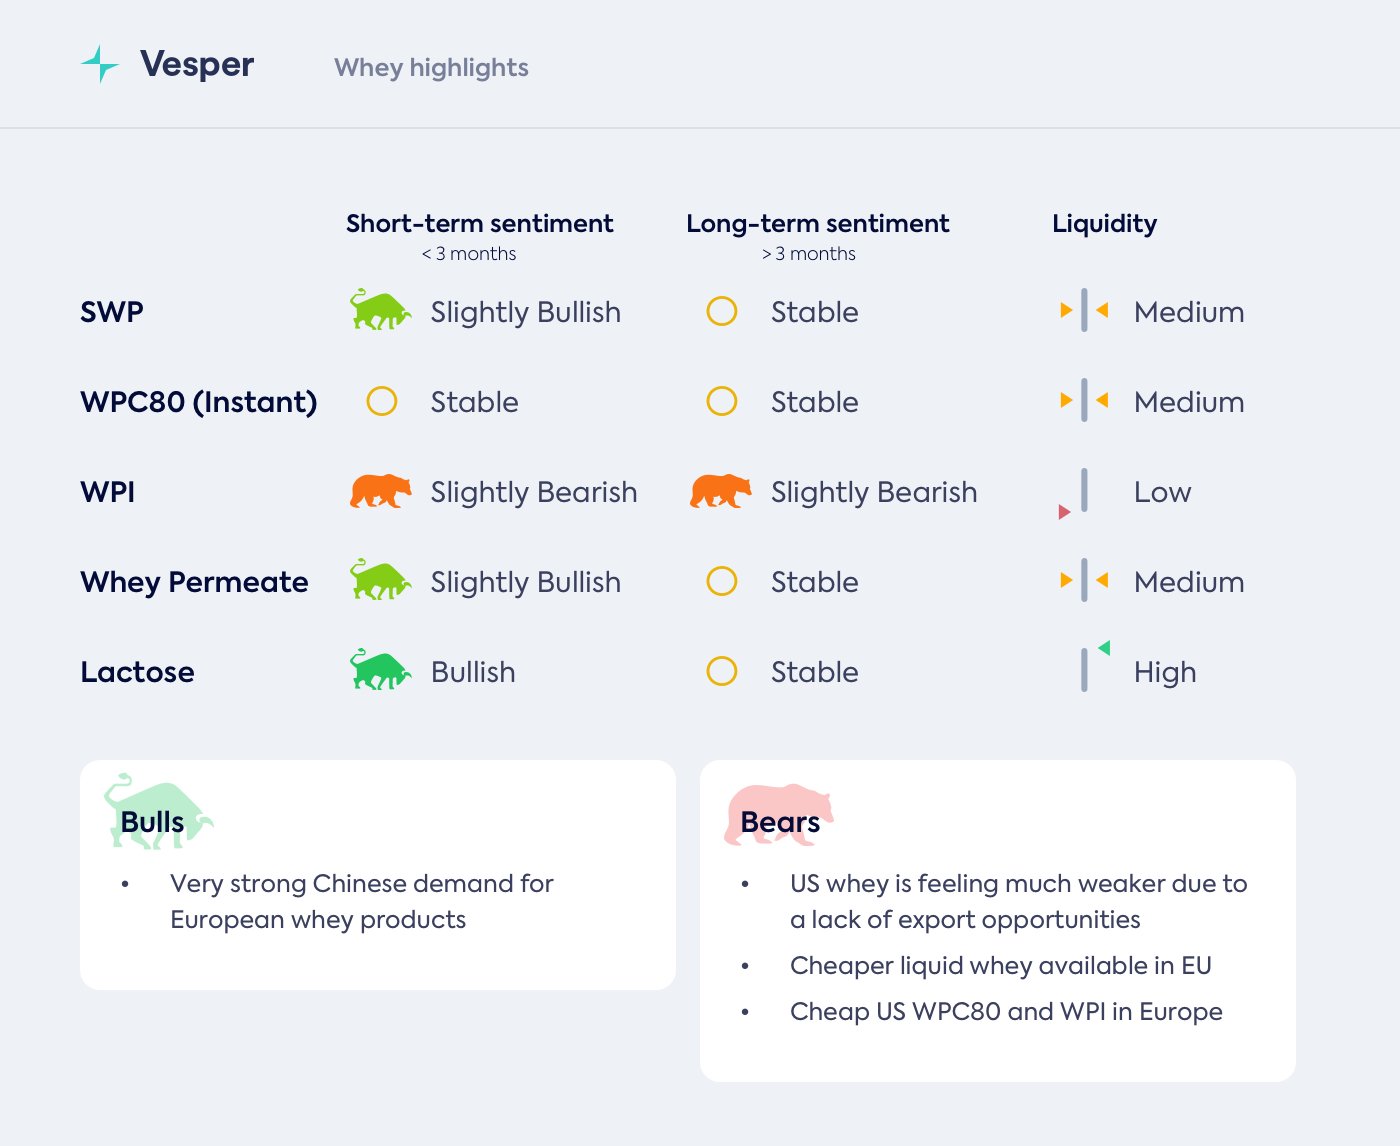Click the Lactose long-term stable circle icon
This screenshot has height=1146, width=1400.
click(x=722, y=671)
